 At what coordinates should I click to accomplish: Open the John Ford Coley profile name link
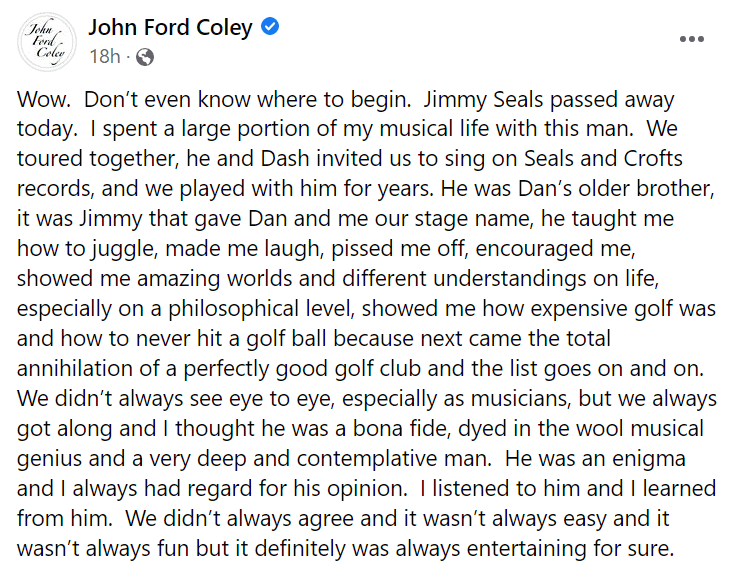[170, 28]
